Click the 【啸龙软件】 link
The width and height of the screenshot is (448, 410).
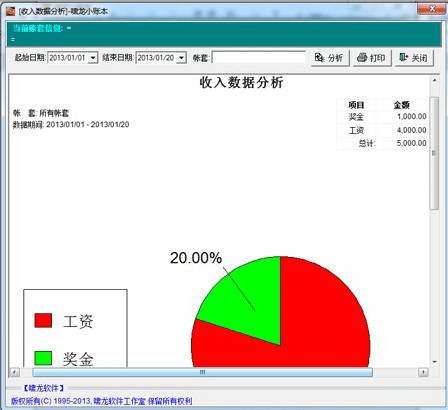coord(43,388)
